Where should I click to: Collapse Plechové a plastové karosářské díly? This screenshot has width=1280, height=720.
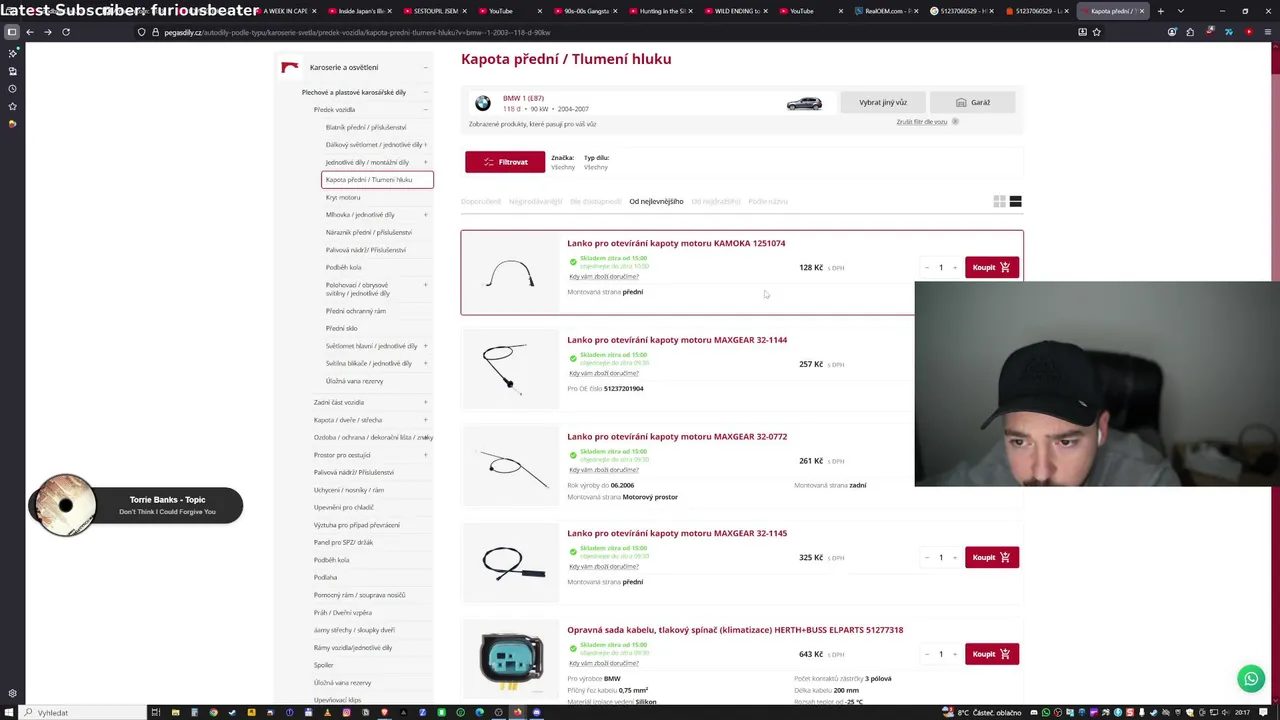pyautogui.click(x=425, y=92)
